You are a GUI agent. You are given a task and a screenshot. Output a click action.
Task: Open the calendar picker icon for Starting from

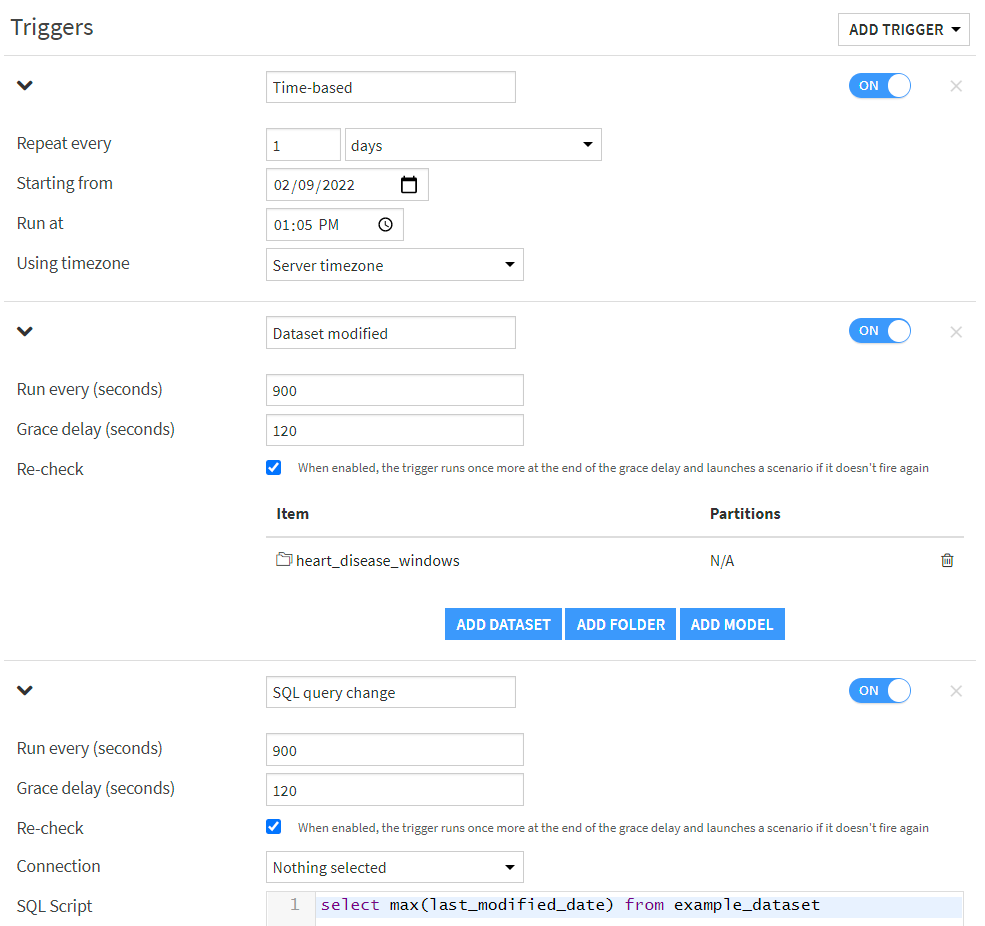point(409,185)
